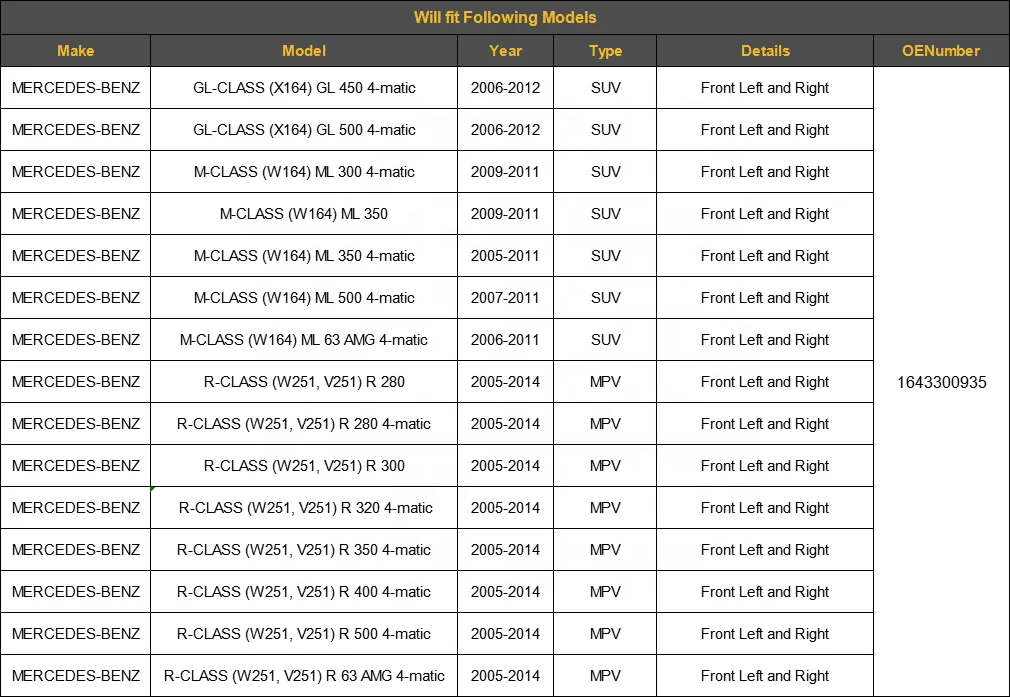Image resolution: width=1010 pixels, height=697 pixels.
Task: Click the 2005-2011 year cell
Action: (x=505, y=256)
